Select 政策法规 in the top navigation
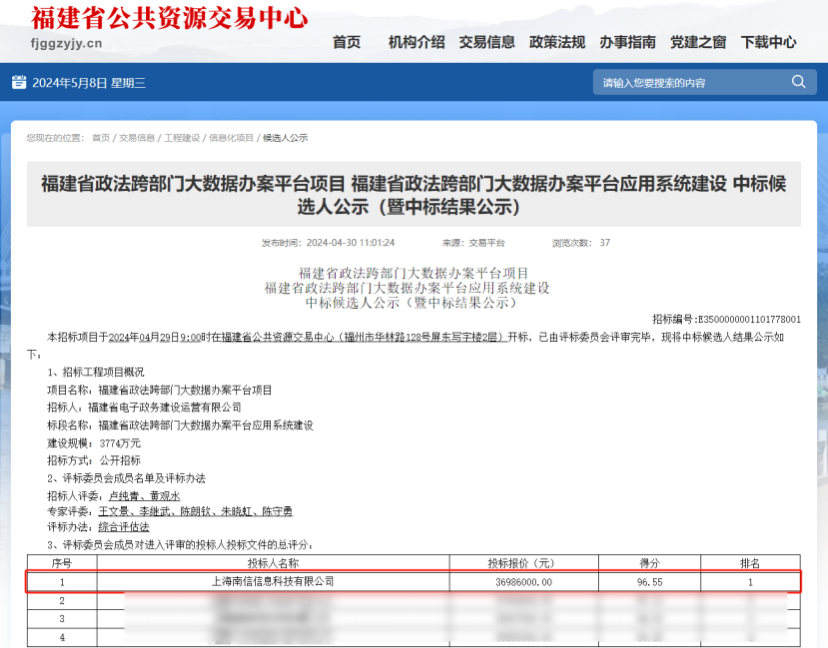The width and height of the screenshot is (828, 648). (x=557, y=42)
